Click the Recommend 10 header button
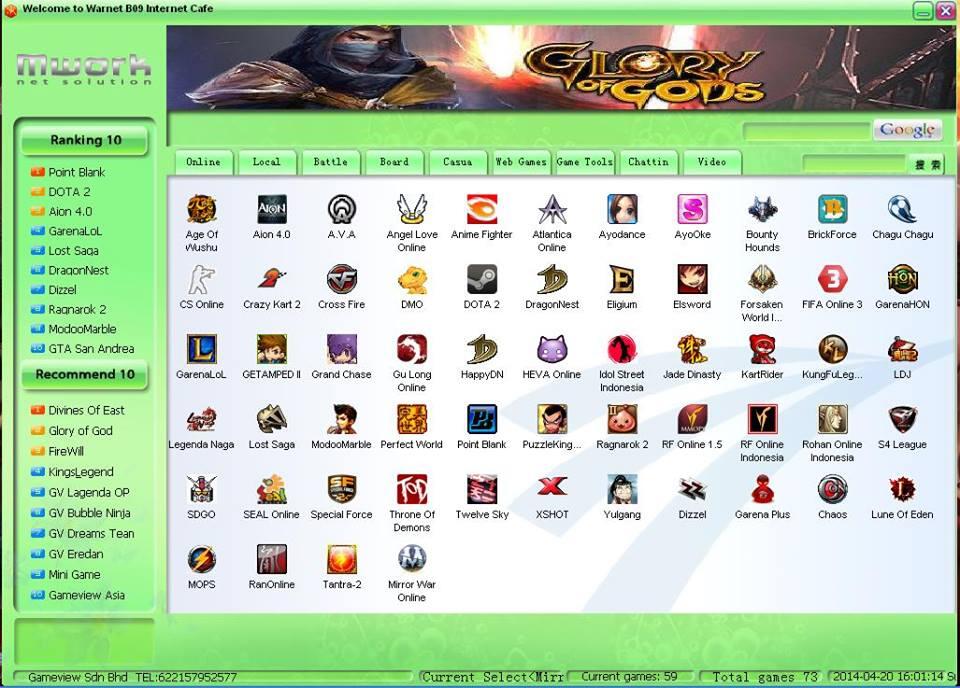The width and height of the screenshot is (960, 688). [x=85, y=375]
